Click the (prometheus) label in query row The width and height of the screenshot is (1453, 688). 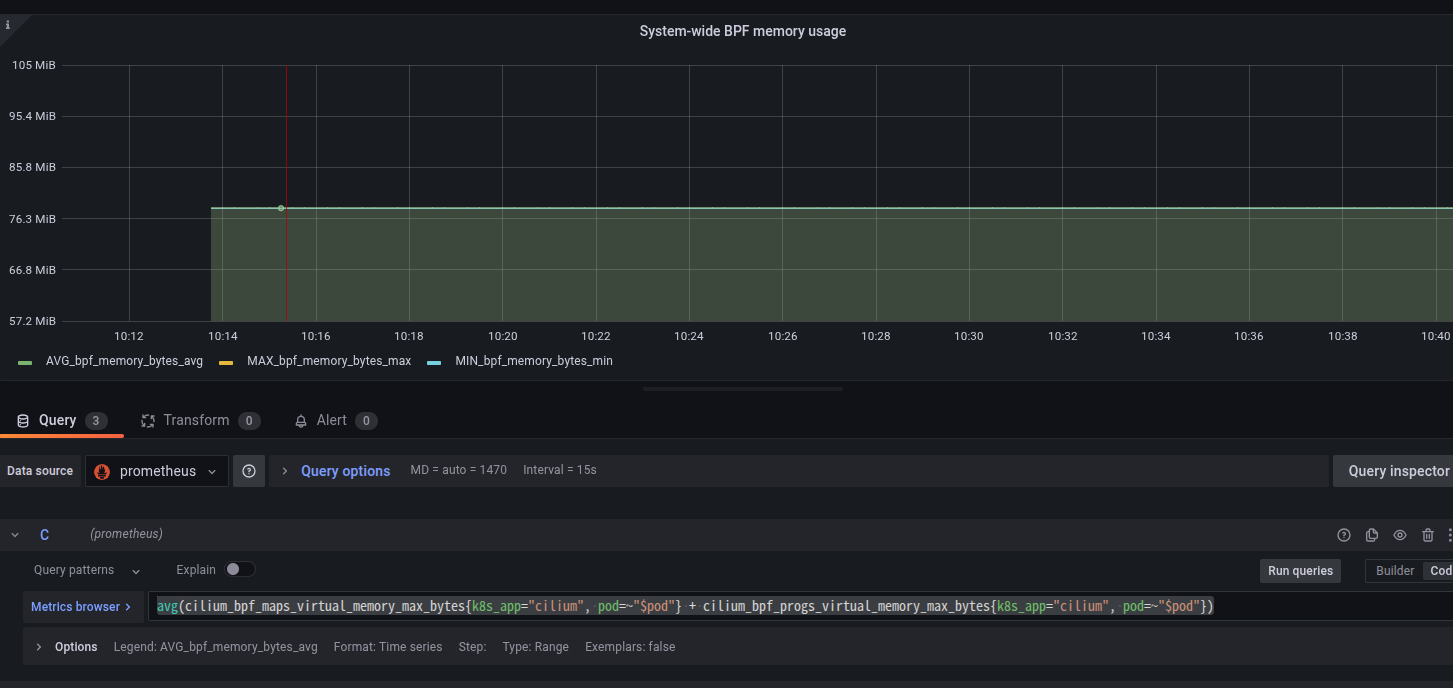(126, 534)
